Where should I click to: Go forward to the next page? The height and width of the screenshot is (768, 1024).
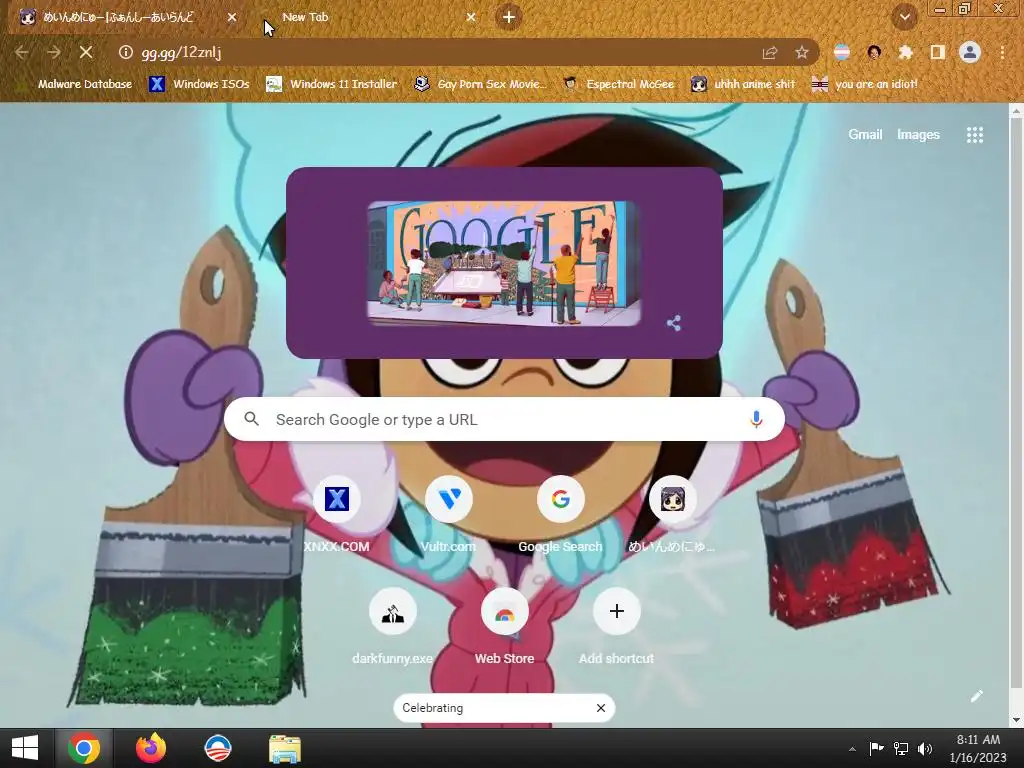coord(54,52)
